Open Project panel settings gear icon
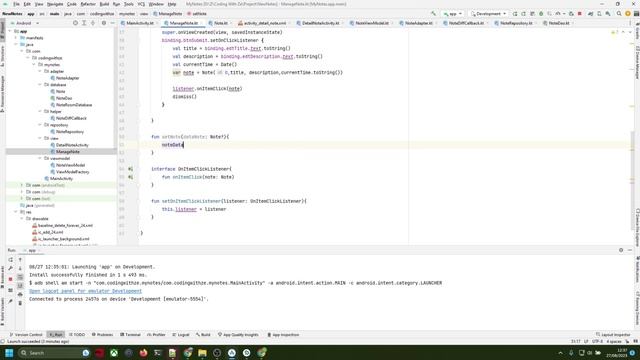Image resolution: width=640 pixels, height=360 pixels. [104, 23]
